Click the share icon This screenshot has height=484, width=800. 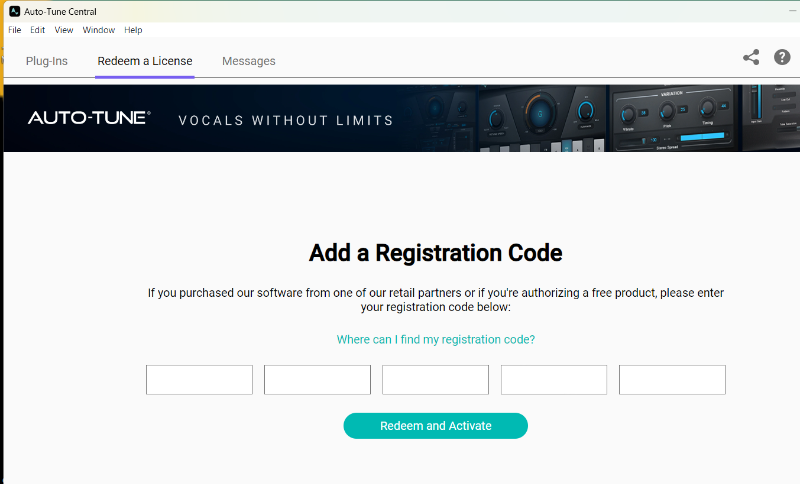click(751, 58)
